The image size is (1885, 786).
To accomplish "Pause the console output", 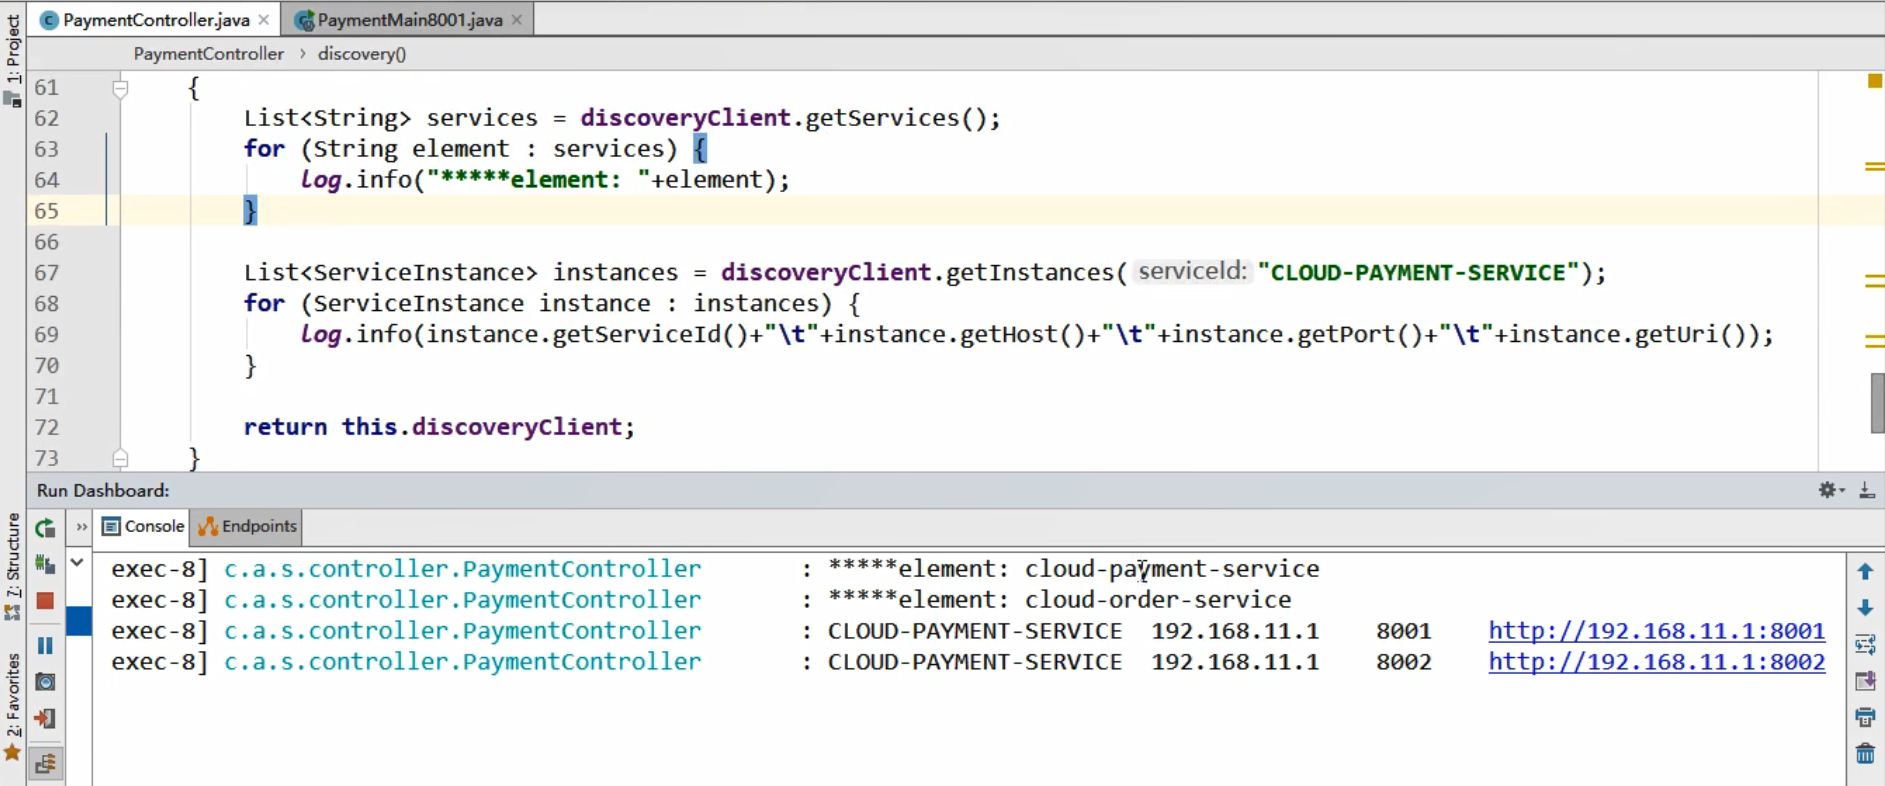I will coord(45,646).
